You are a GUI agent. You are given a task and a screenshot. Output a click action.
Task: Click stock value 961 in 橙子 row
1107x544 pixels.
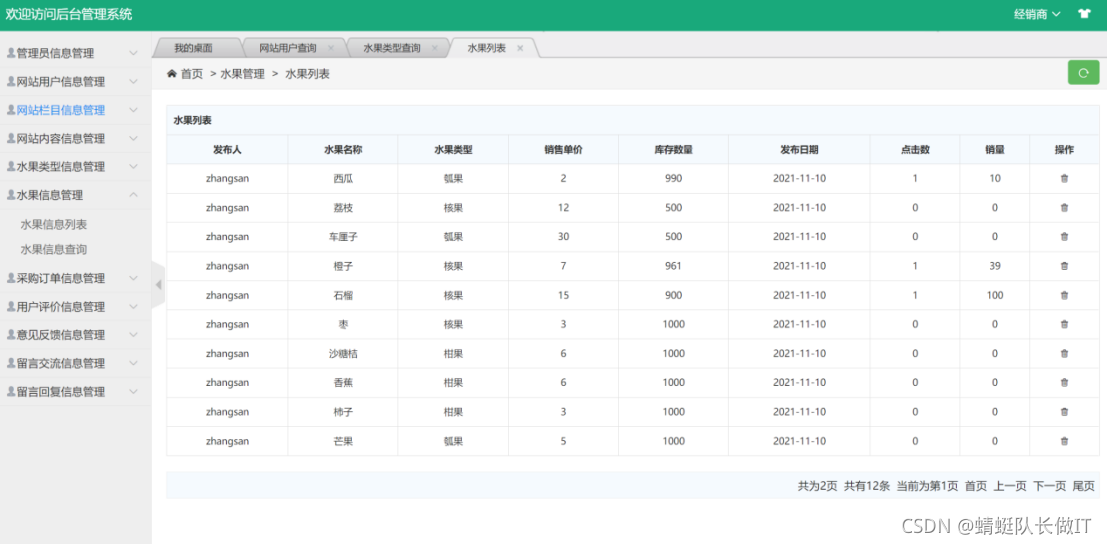[x=674, y=266]
